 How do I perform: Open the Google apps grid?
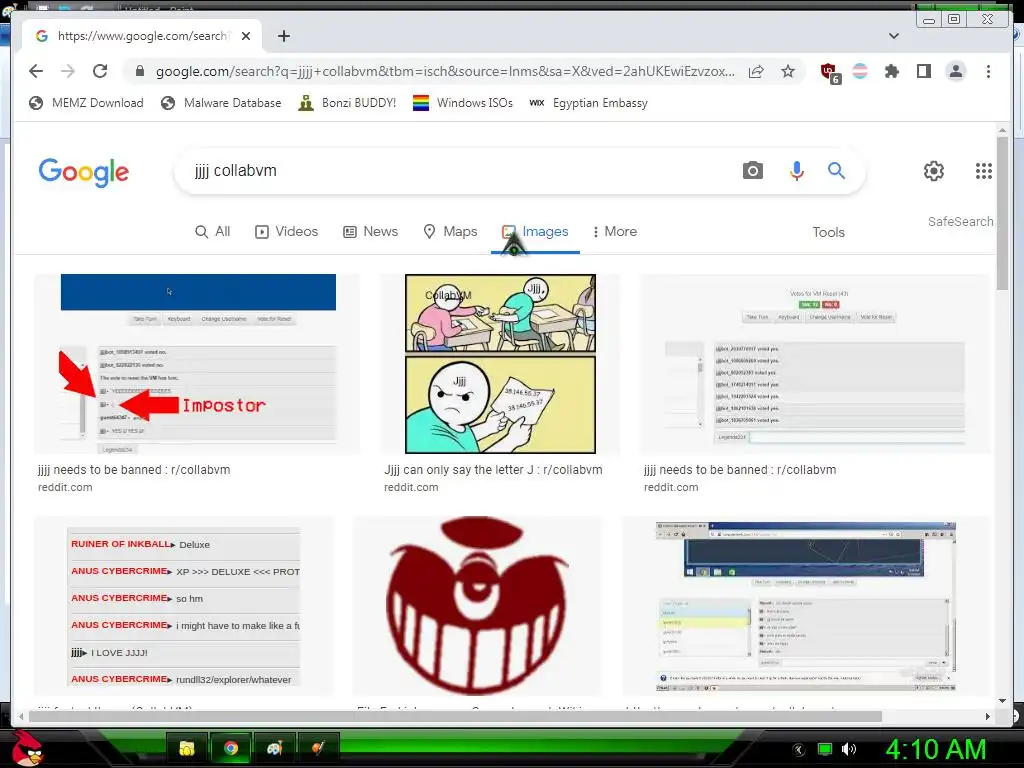pos(984,170)
